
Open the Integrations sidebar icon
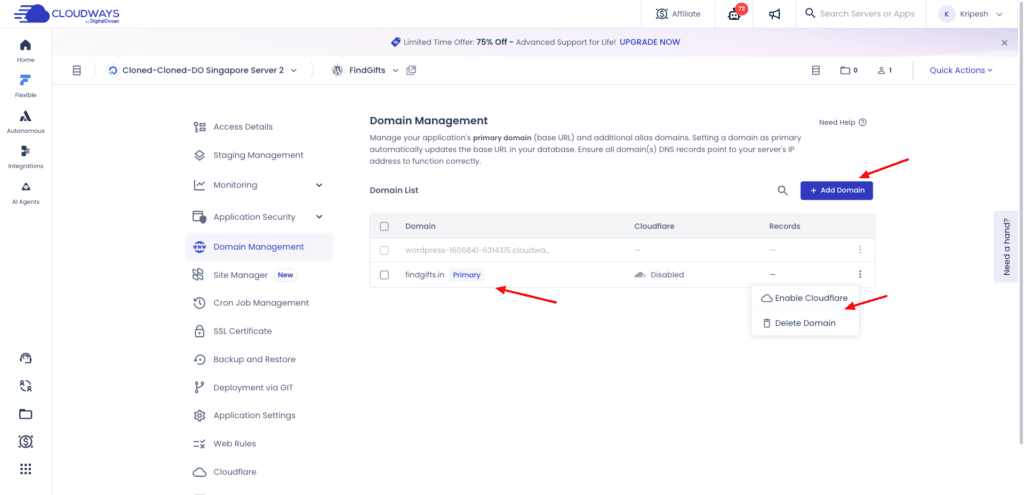click(x=25, y=157)
